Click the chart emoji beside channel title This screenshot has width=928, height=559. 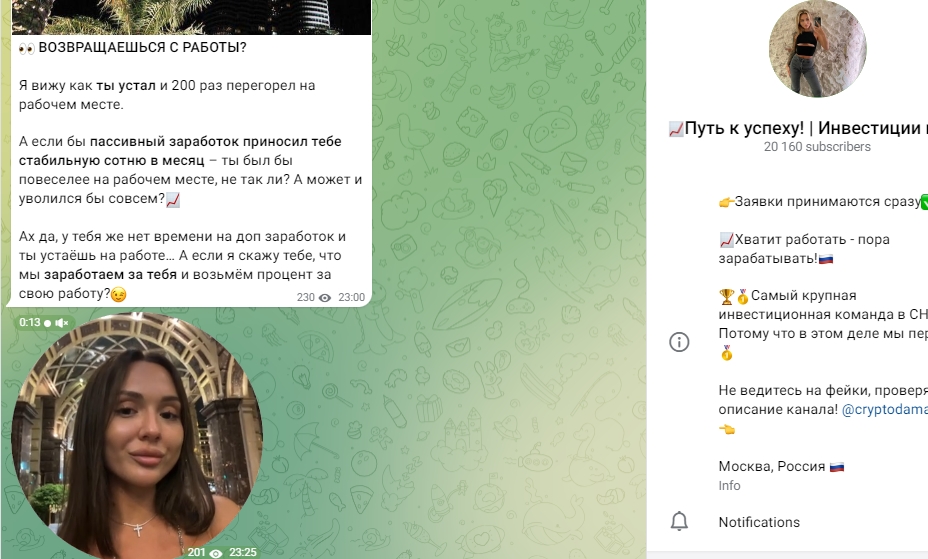(676, 128)
